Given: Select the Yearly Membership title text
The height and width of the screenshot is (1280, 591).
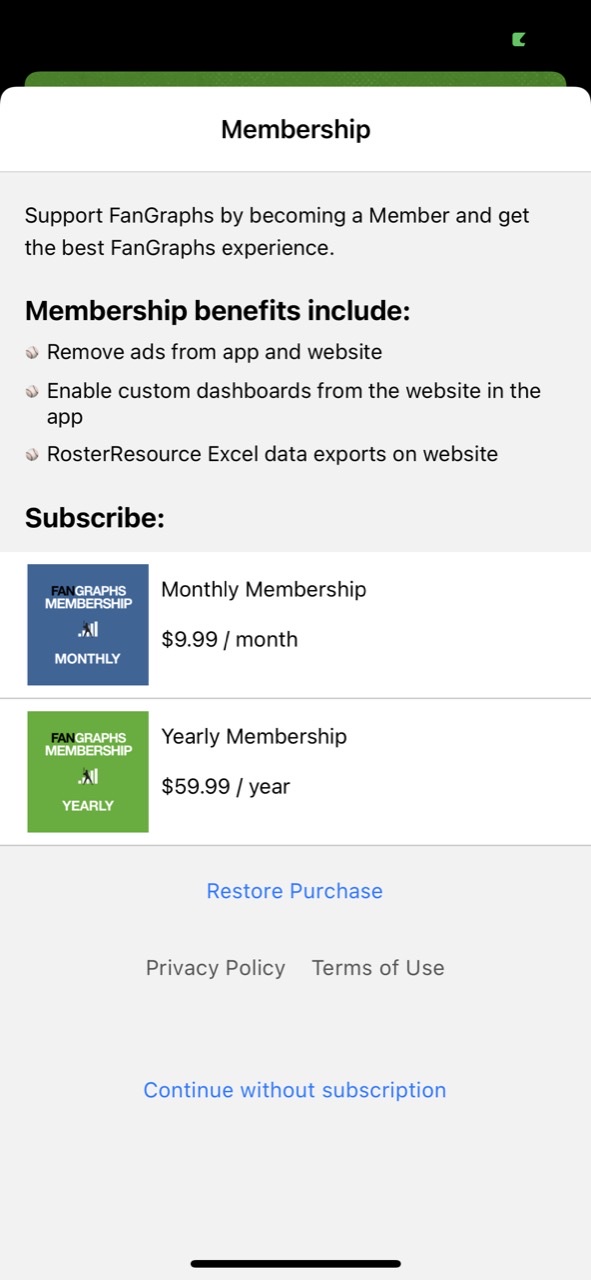Looking at the screenshot, I should point(254,736).
